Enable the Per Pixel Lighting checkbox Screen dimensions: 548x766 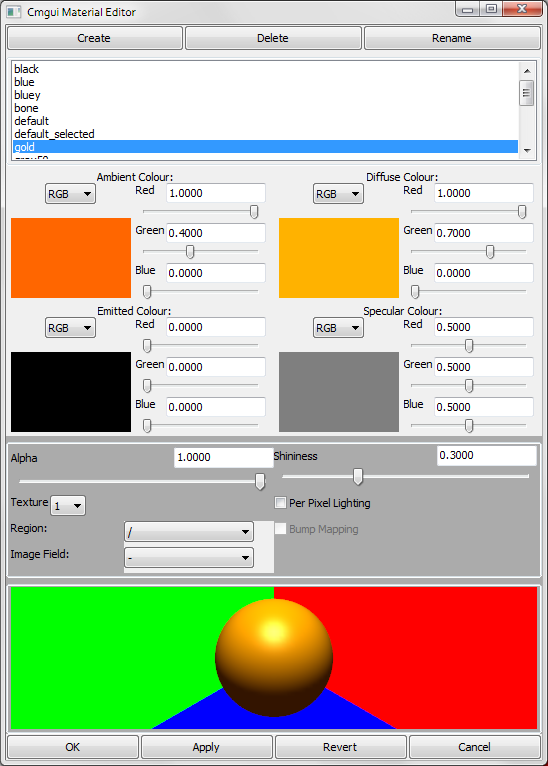click(x=280, y=503)
